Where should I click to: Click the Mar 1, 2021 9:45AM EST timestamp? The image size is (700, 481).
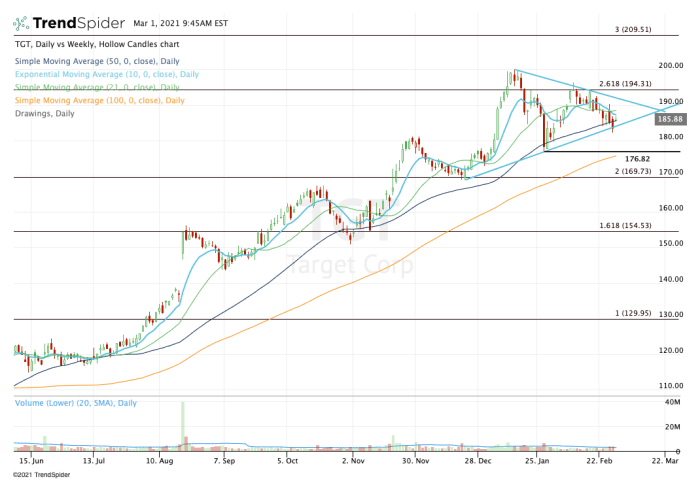[187, 21]
